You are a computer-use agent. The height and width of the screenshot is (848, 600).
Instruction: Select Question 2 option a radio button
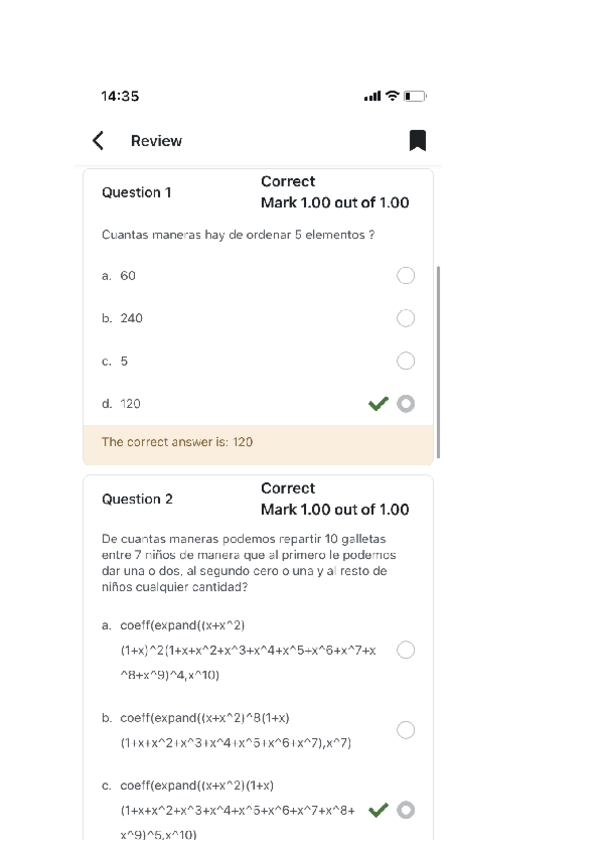pyautogui.click(x=406, y=651)
